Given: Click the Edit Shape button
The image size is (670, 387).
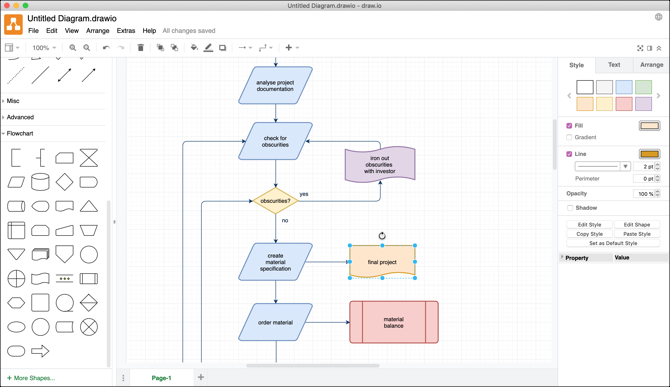Looking at the screenshot, I should point(637,225).
